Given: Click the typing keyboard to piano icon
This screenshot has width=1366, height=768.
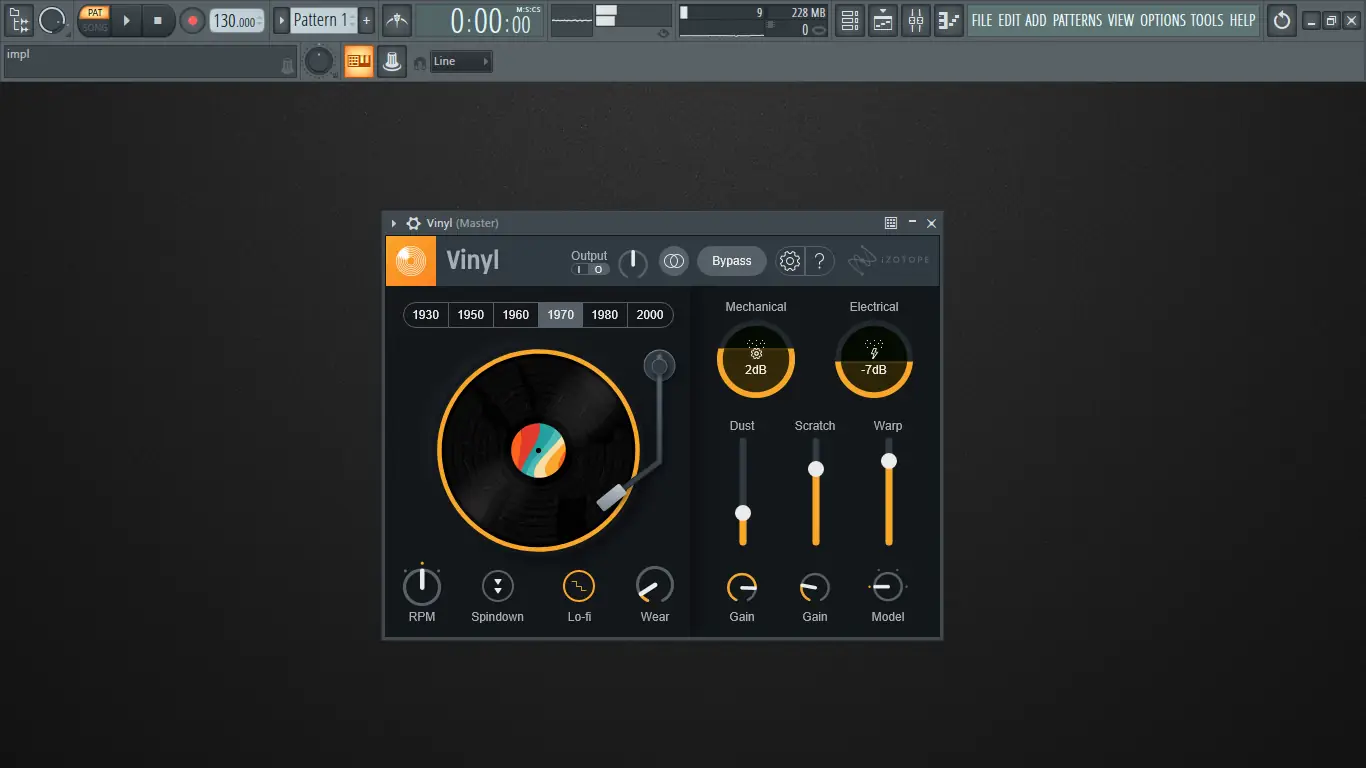Looking at the screenshot, I should (x=358, y=61).
